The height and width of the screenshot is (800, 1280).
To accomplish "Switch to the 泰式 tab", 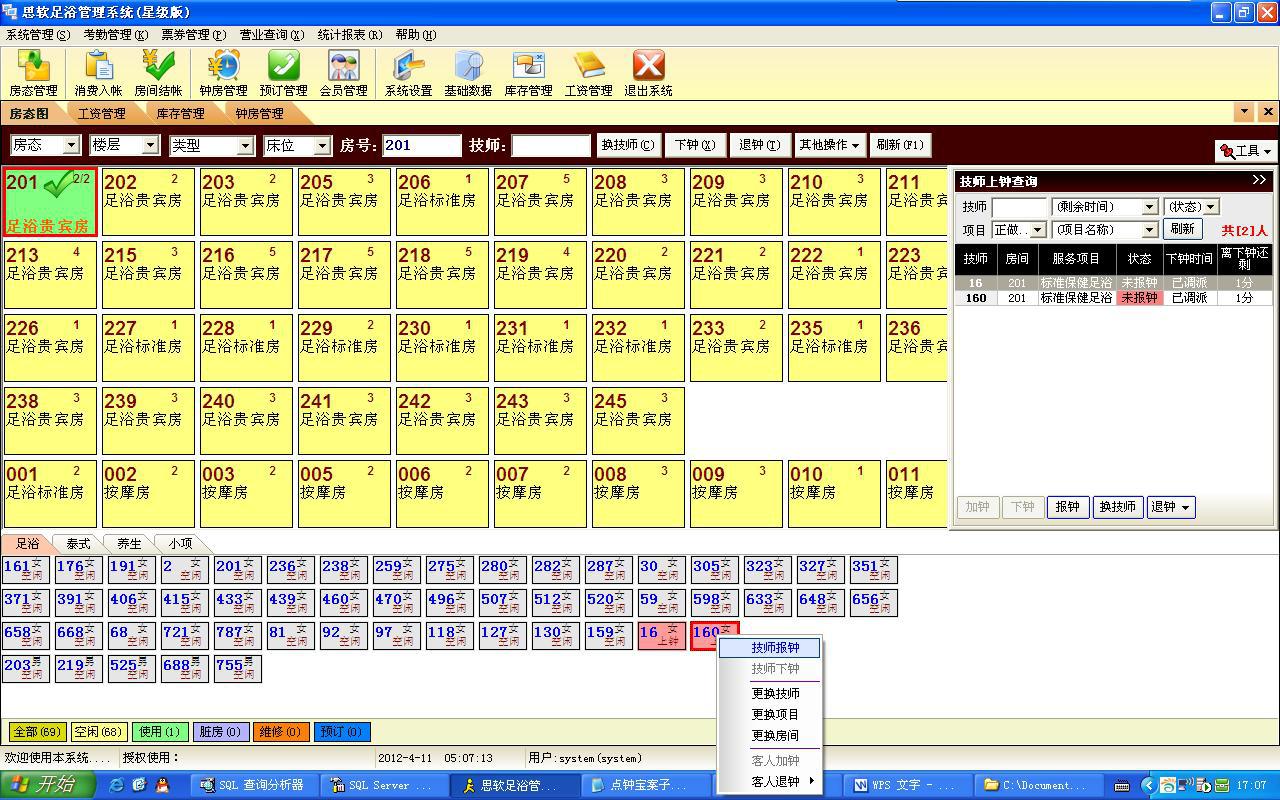I will coord(78,544).
